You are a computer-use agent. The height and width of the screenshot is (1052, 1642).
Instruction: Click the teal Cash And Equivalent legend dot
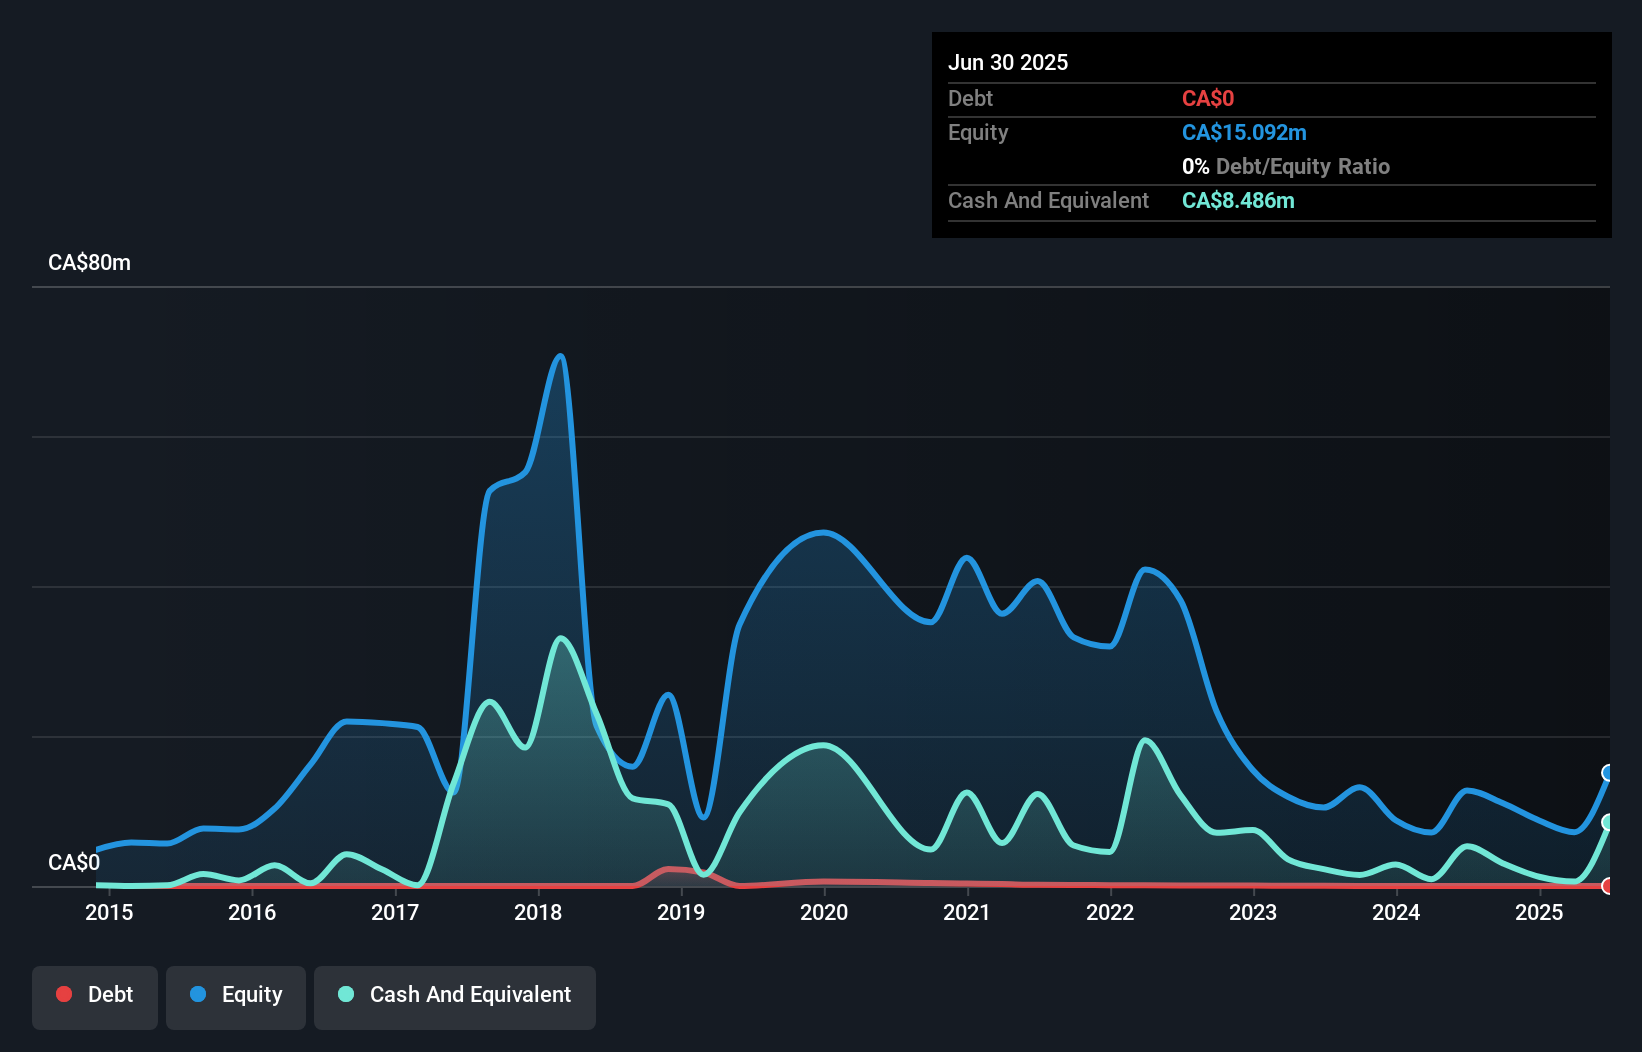click(346, 994)
